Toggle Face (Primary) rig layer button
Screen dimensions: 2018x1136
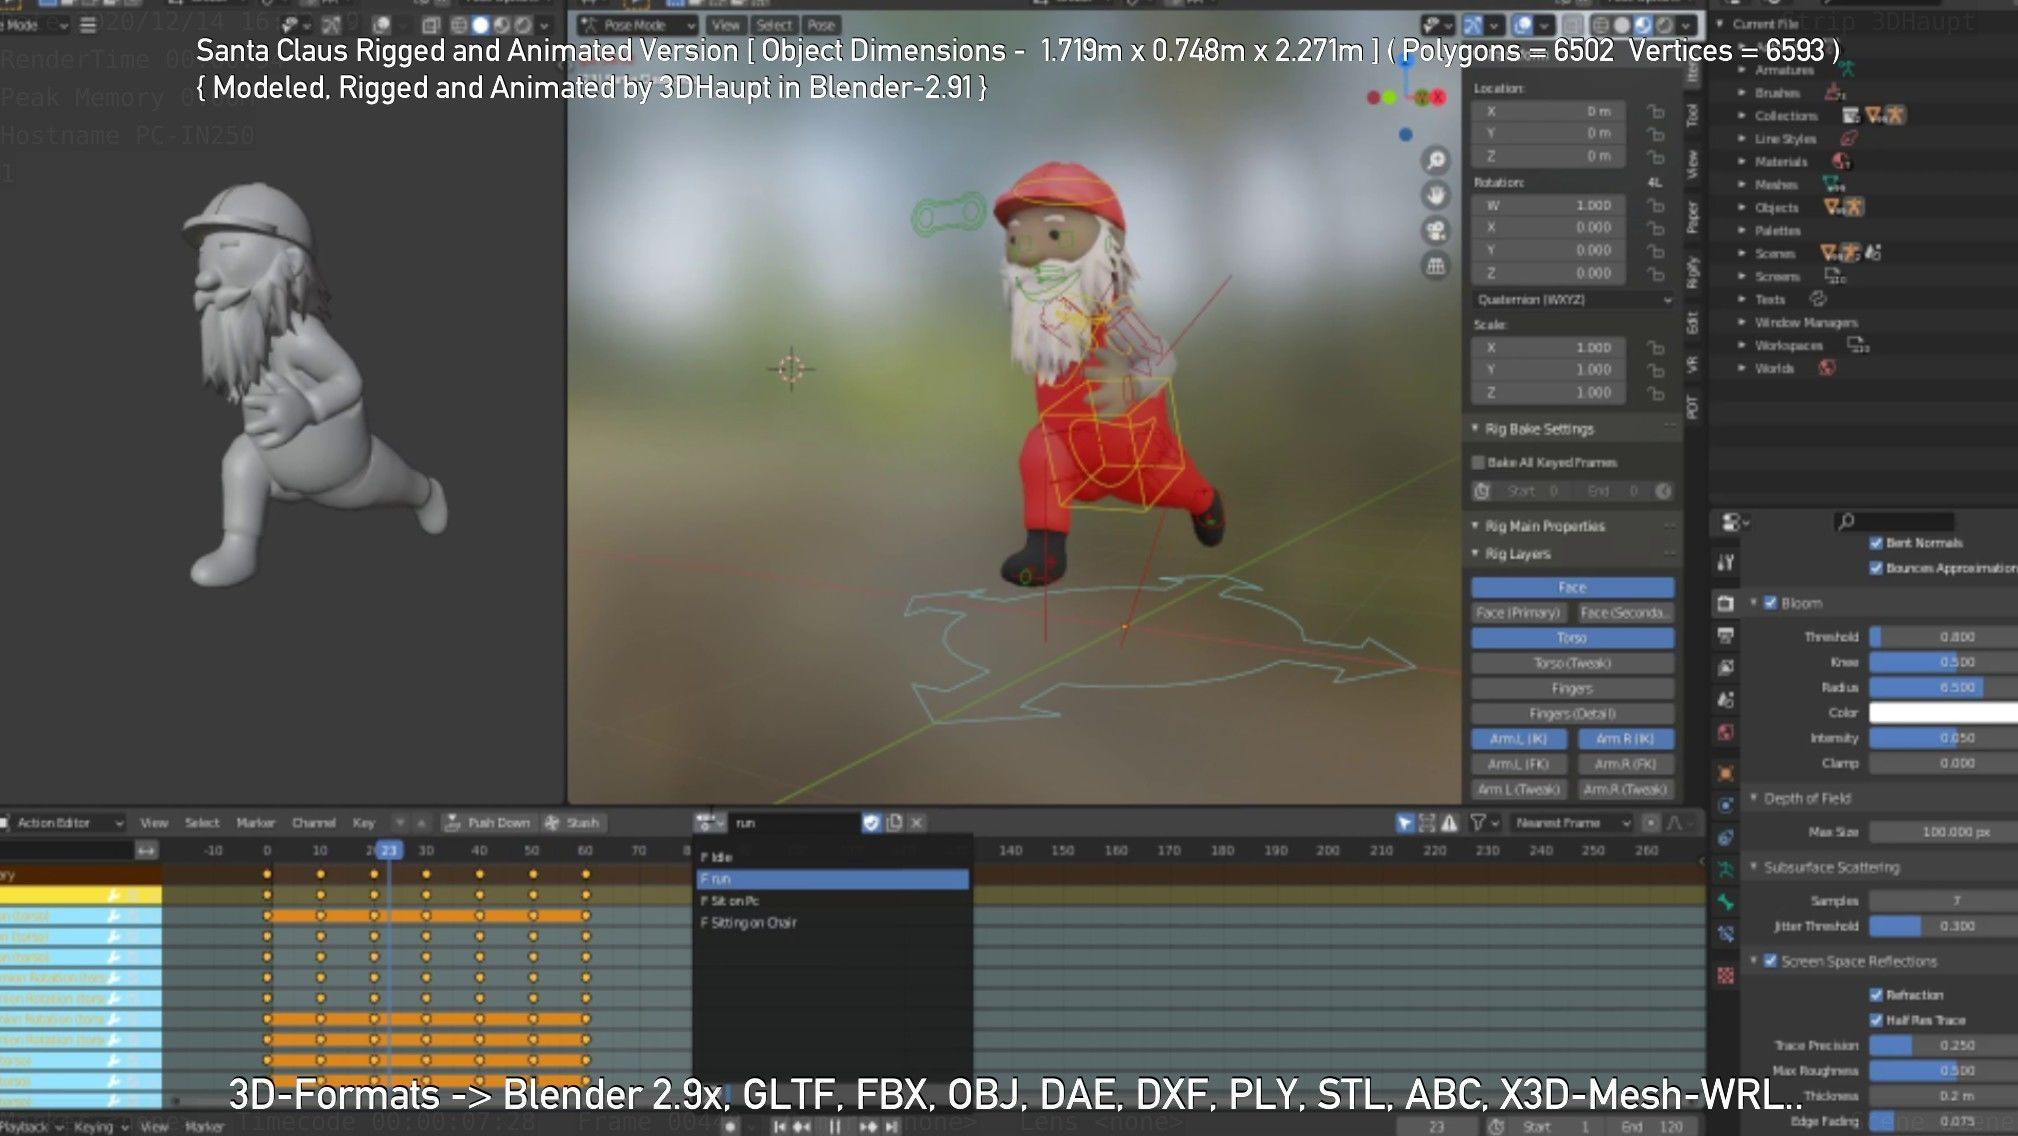pyautogui.click(x=1518, y=613)
